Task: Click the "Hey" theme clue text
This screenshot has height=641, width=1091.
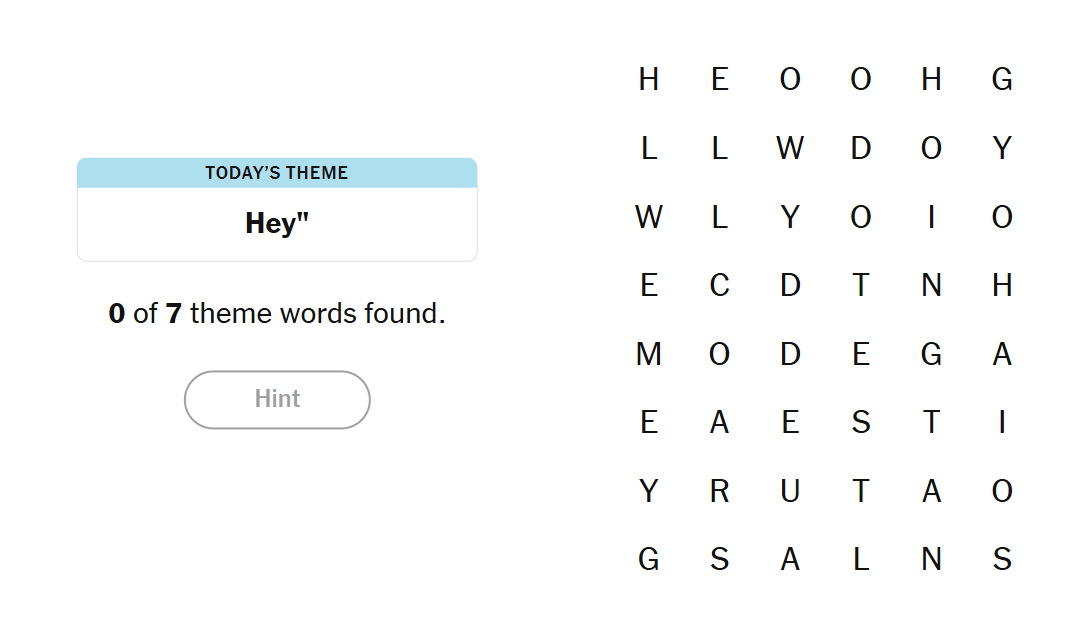Action: pos(277,223)
